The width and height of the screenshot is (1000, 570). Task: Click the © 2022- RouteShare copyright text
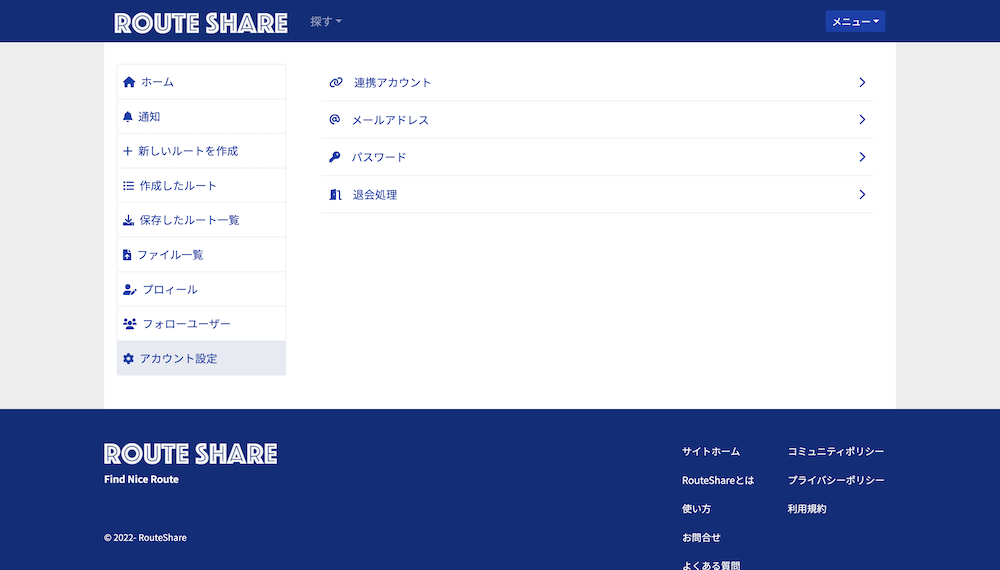click(x=145, y=537)
